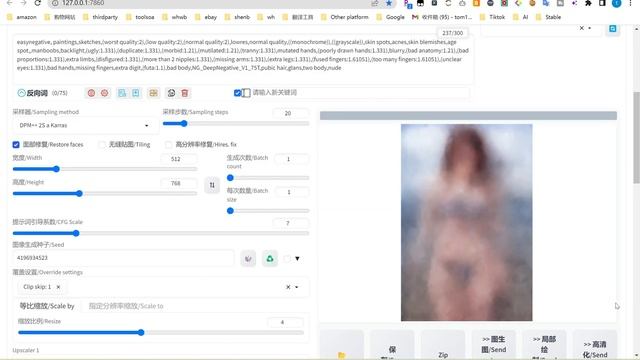Click the generated image preview
The width and height of the screenshot is (640, 360).
pyautogui.click(x=467, y=222)
